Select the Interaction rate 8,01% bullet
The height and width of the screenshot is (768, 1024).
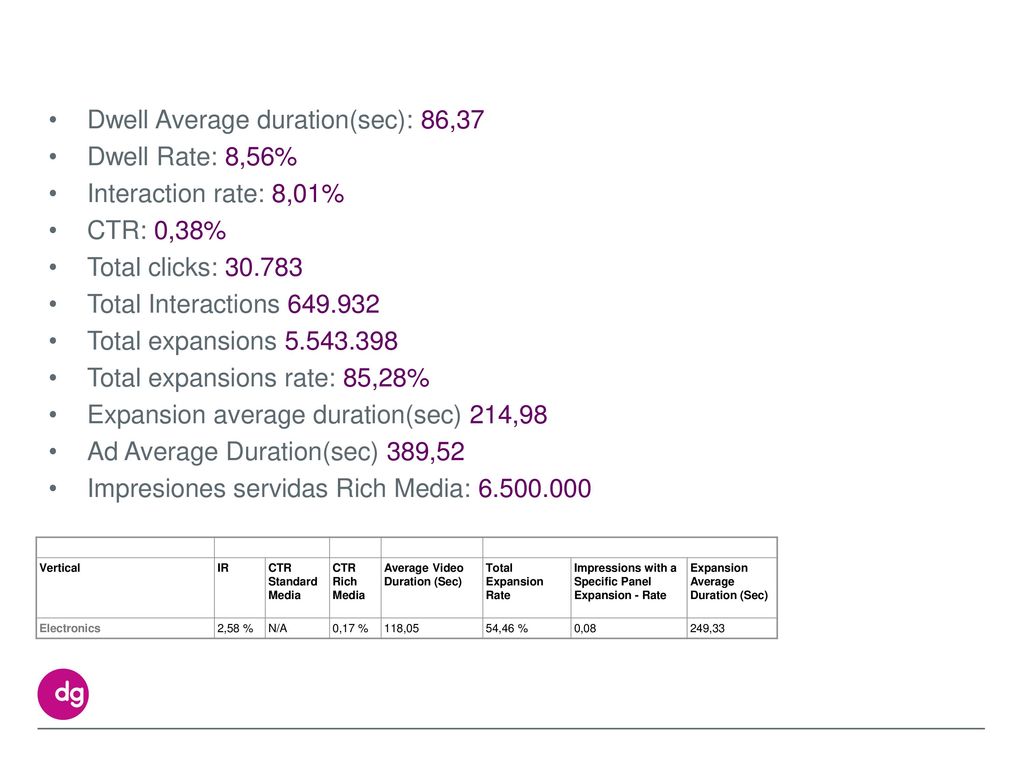[x=216, y=194]
